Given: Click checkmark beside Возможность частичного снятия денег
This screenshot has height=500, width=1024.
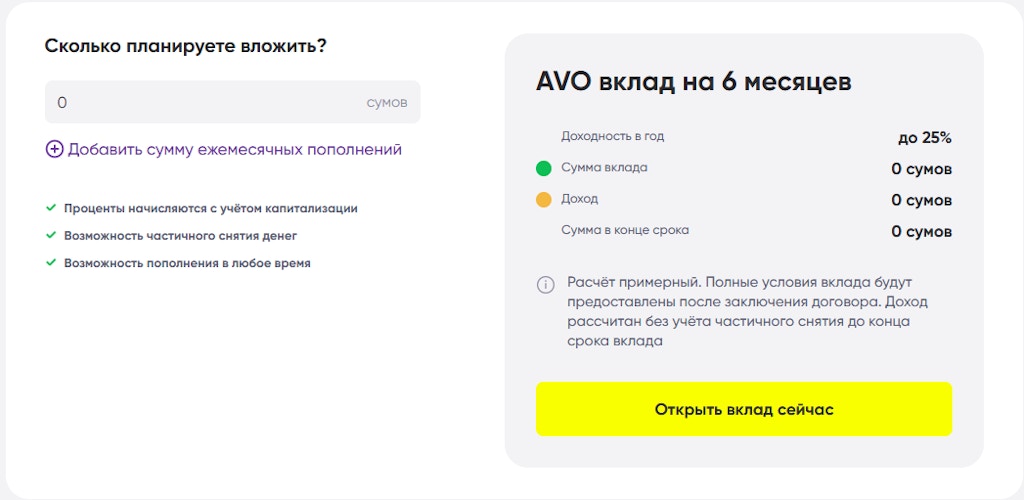Looking at the screenshot, I should (x=50, y=235).
